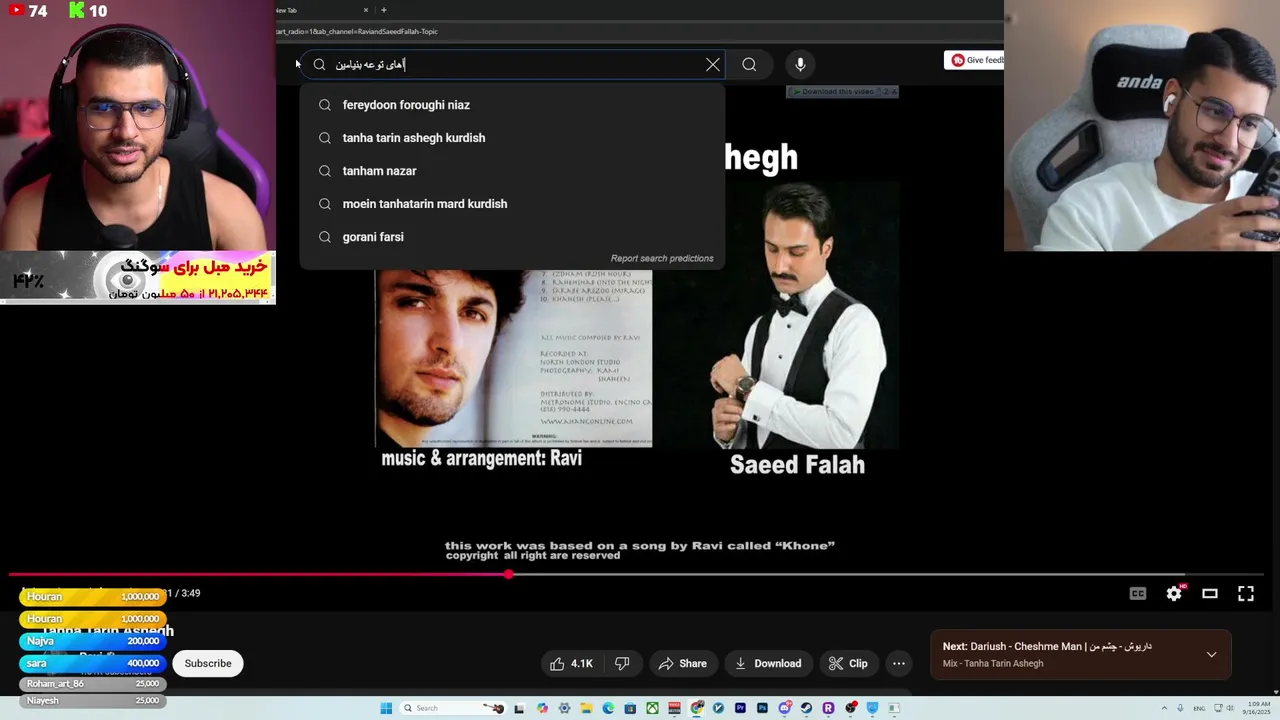Image resolution: width=1280 pixels, height=720 pixels.
Task: Open Microsoft Store from taskbar
Action: pyautogui.click(x=630, y=708)
